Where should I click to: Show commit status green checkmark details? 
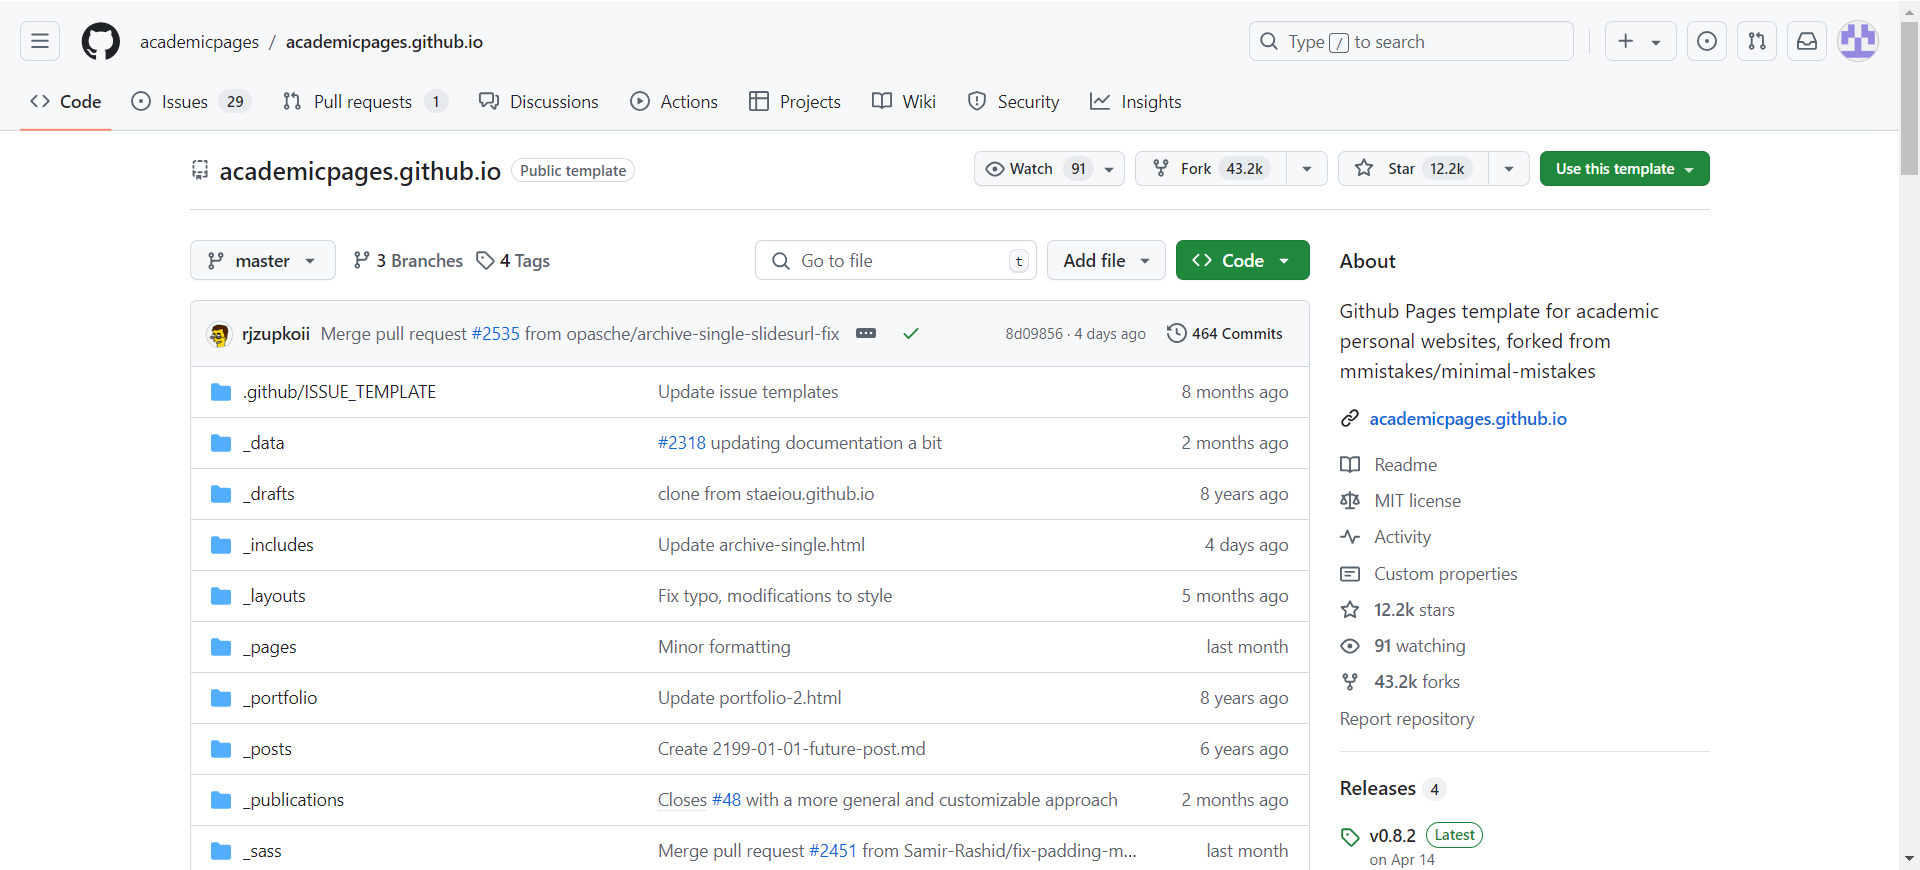pyautogui.click(x=911, y=333)
